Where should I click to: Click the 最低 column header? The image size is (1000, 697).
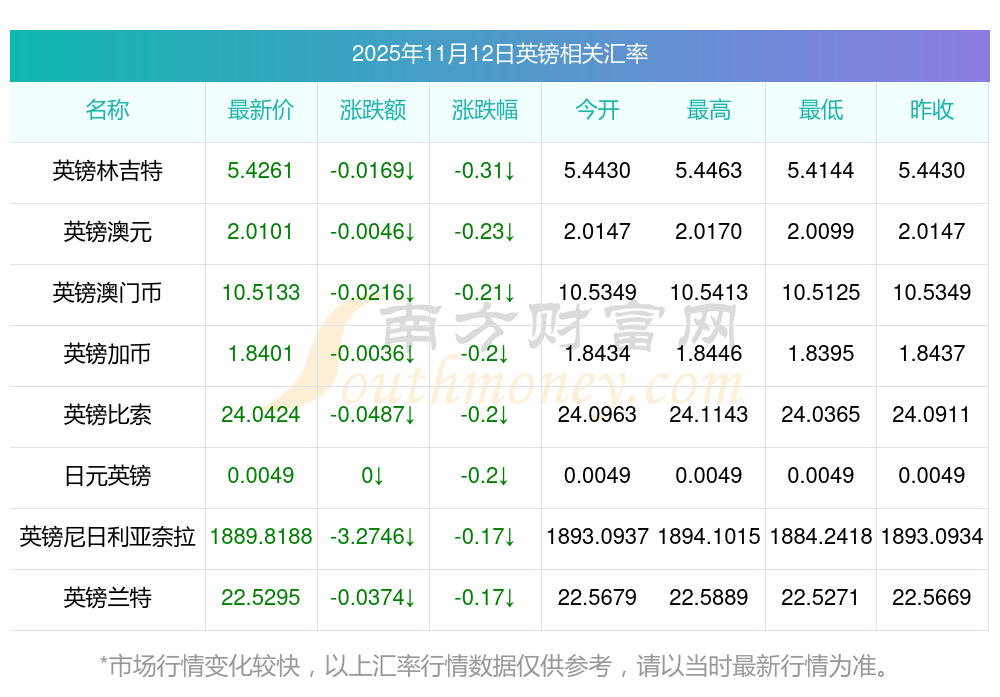coord(821,110)
